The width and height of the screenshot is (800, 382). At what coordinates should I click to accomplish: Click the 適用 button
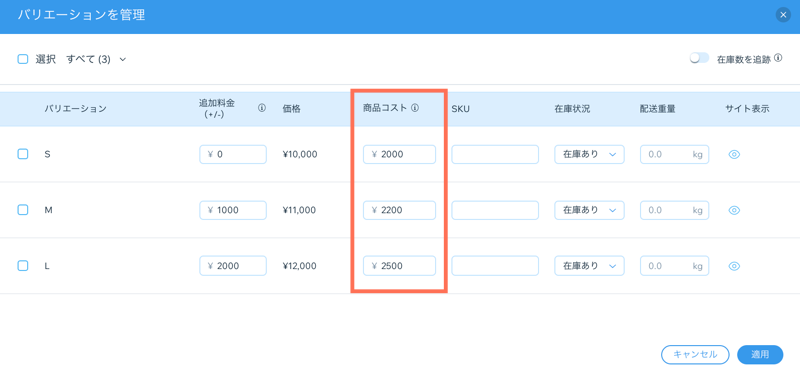click(x=760, y=354)
